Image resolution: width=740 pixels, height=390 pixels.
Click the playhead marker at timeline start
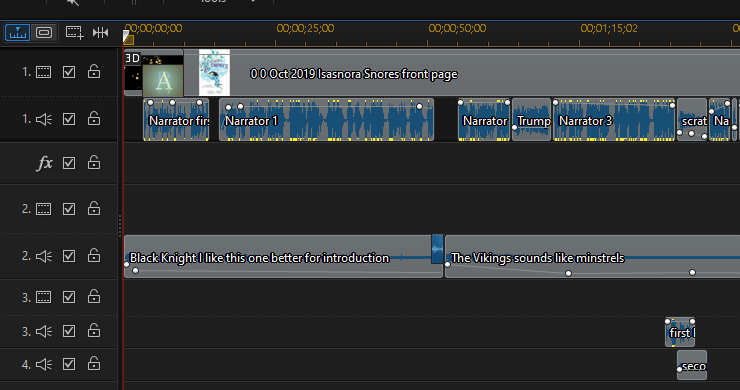click(x=127, y=37)
